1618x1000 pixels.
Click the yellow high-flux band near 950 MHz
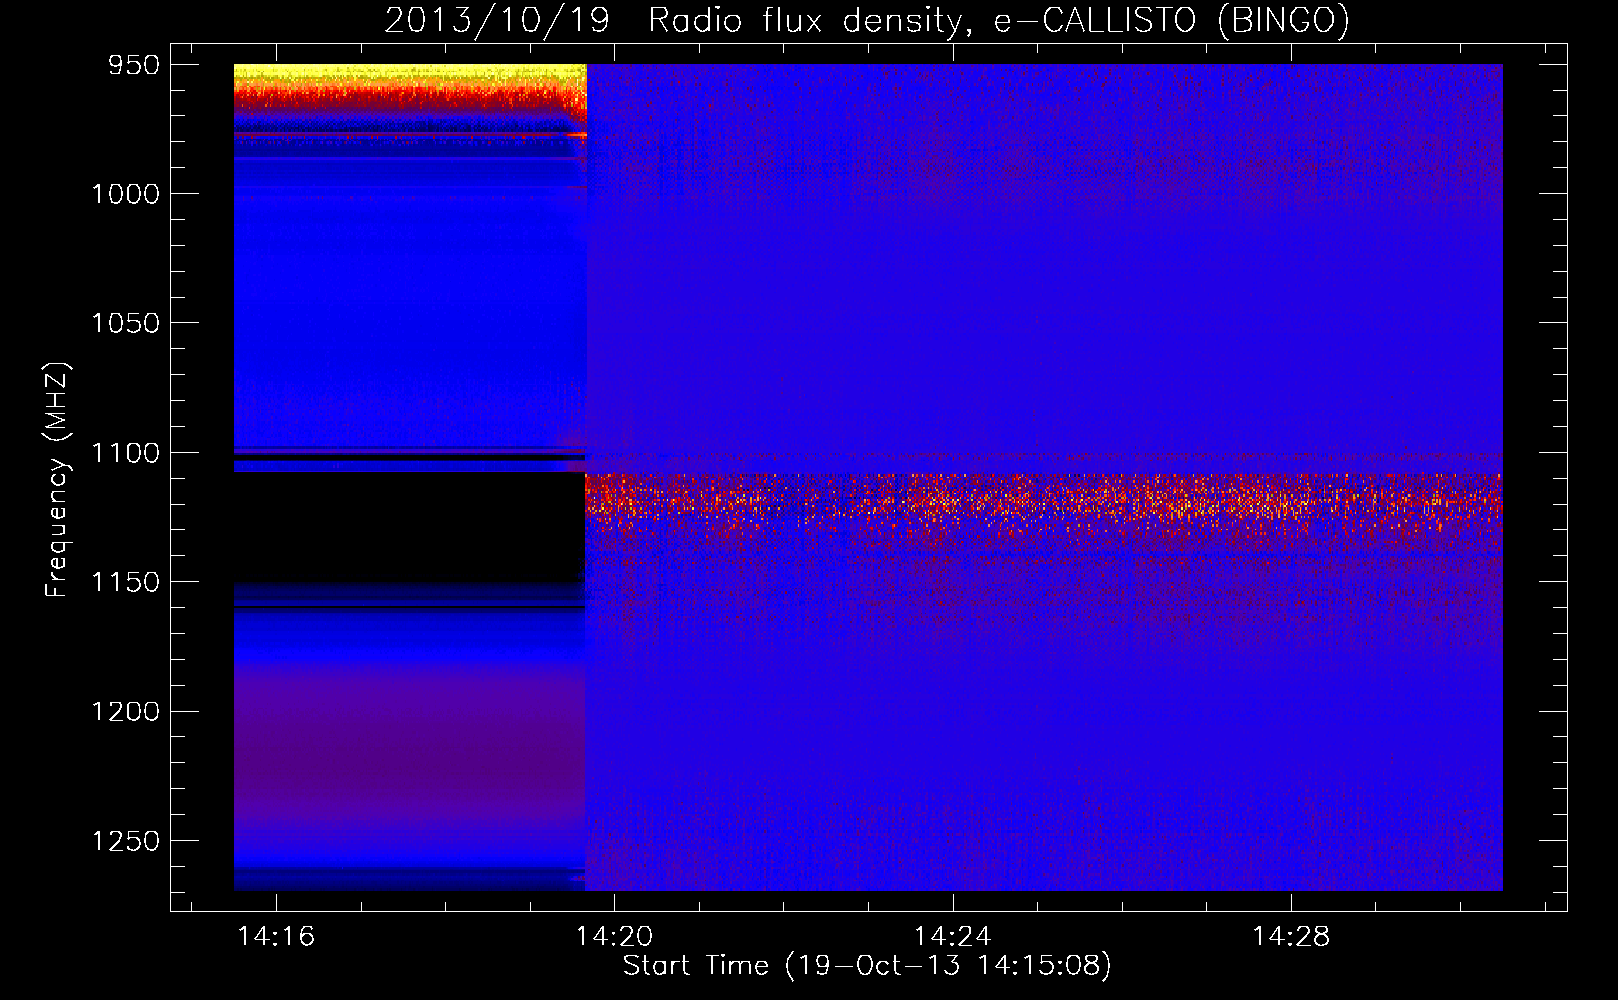(x=410, y=75)
